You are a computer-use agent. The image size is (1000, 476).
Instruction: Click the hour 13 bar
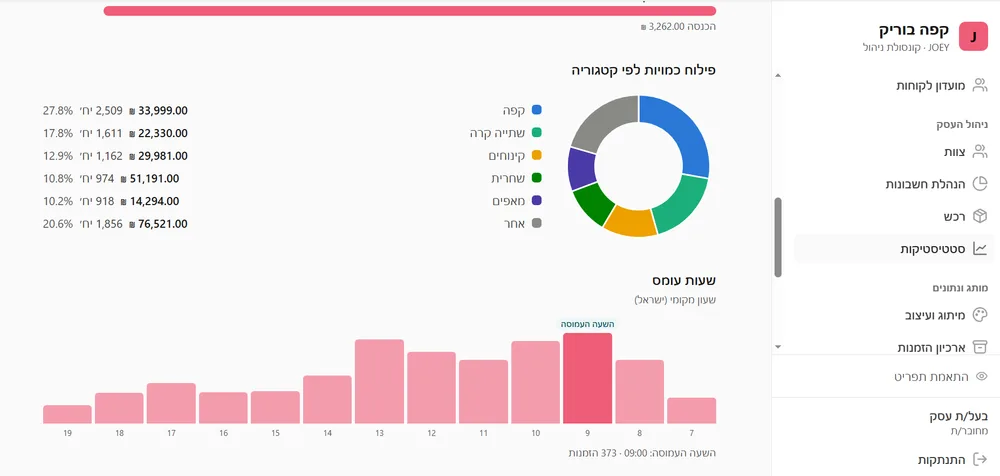[x=379, y=382]
